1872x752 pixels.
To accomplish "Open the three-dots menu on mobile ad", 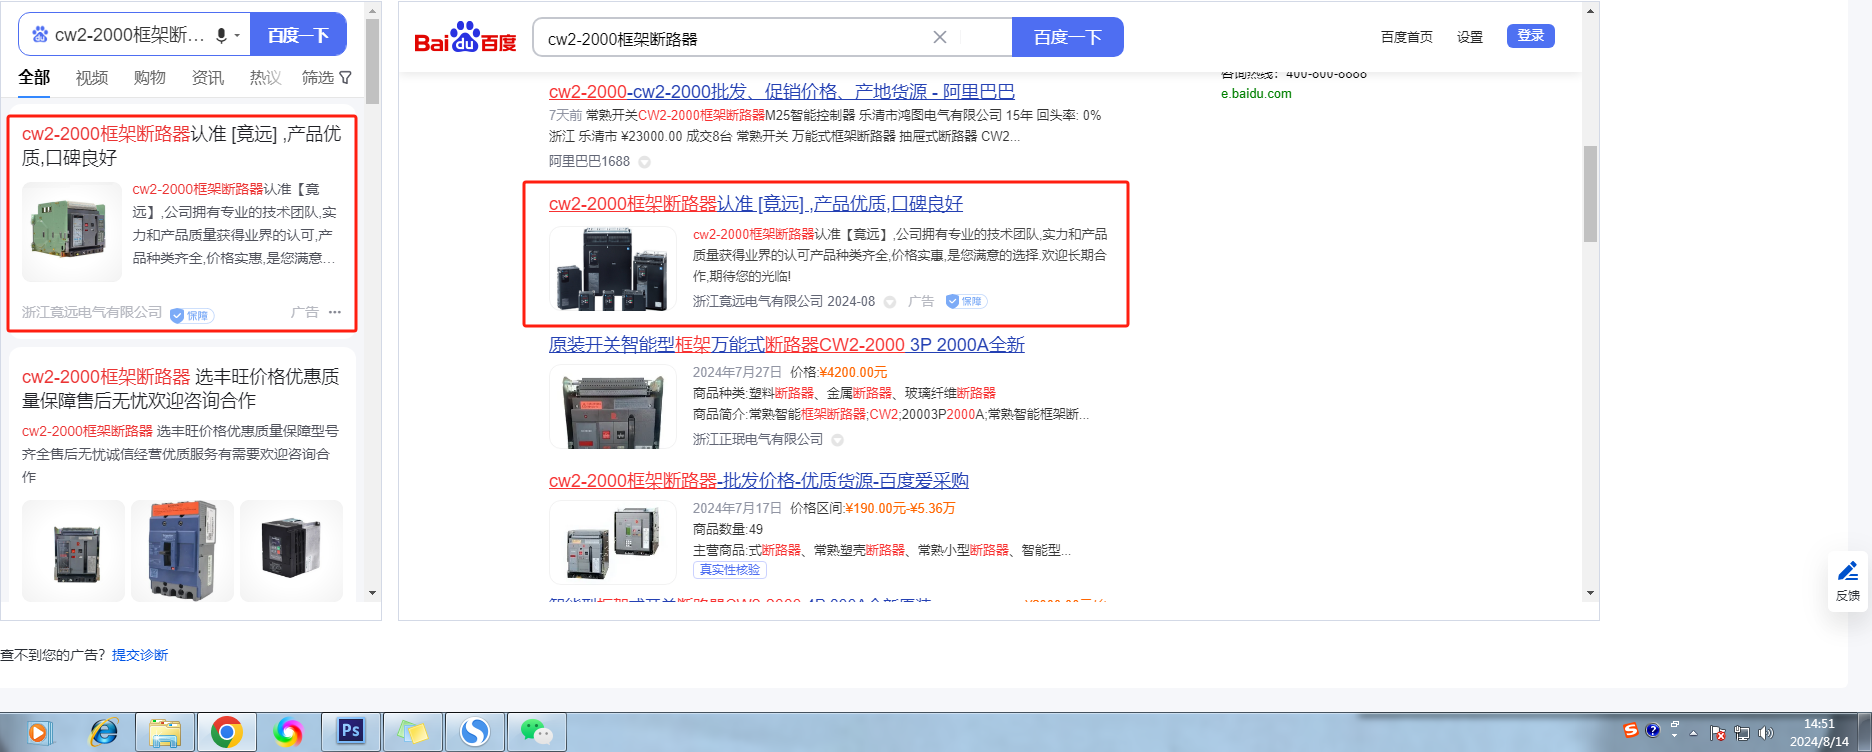I will (335, 312).
